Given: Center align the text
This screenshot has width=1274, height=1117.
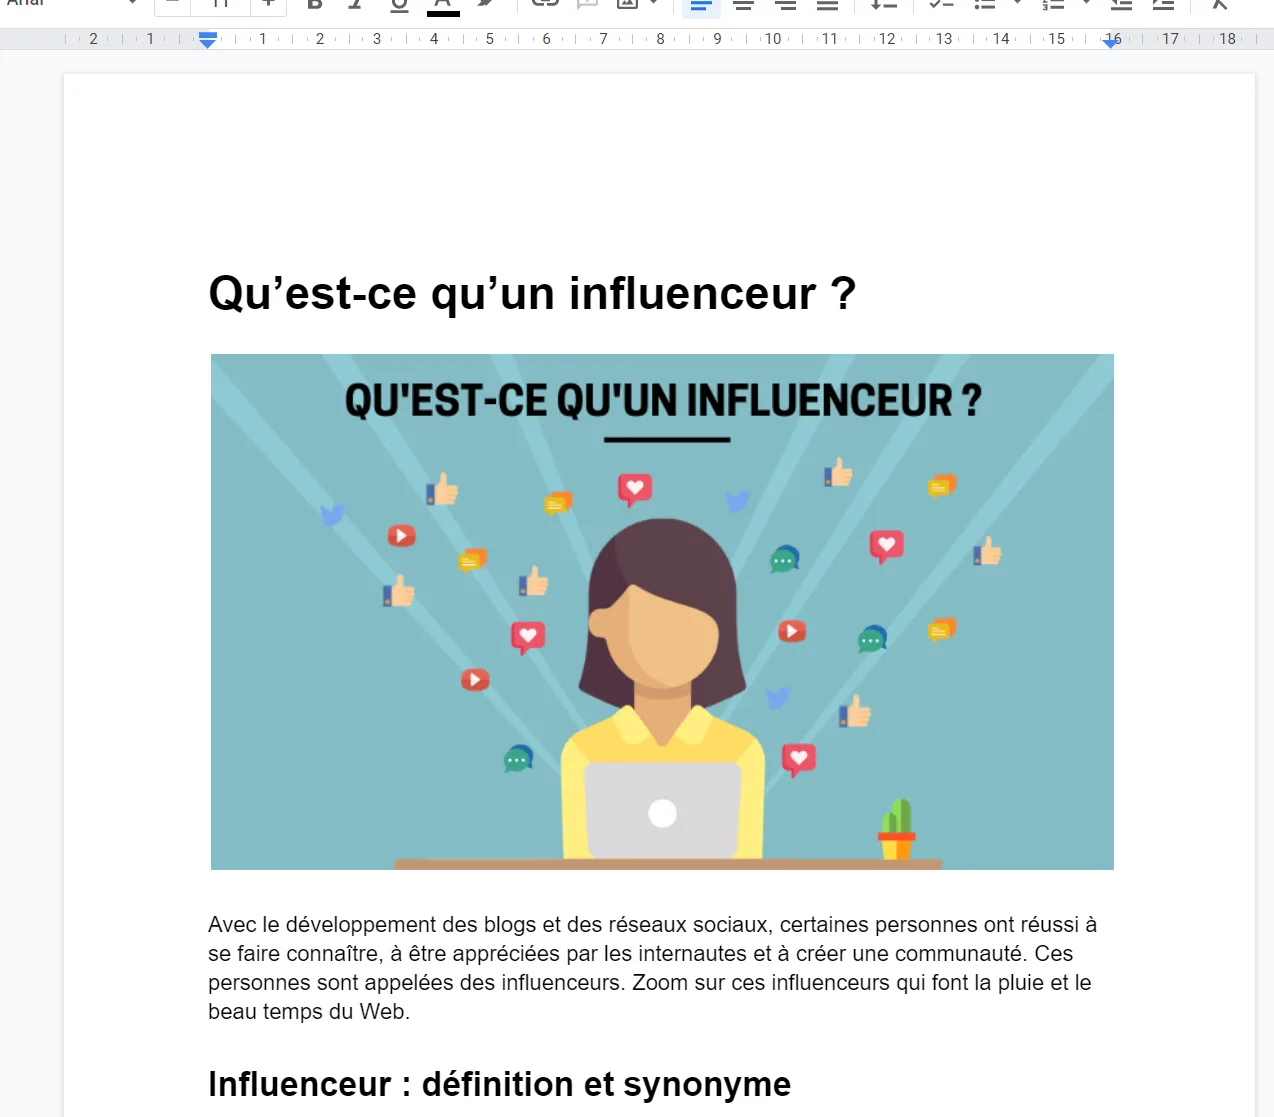Looking at the screenshot, I should 743,6.
